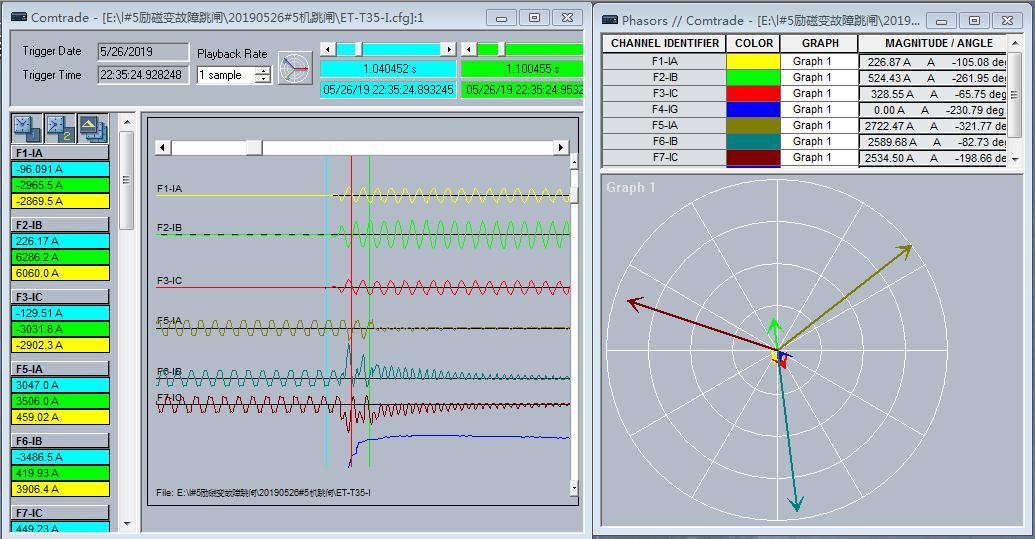This screenshot has height=539, width=1035.
Task: Click the waveform vertical scrollbar down arrow
Action: point(574,489)
